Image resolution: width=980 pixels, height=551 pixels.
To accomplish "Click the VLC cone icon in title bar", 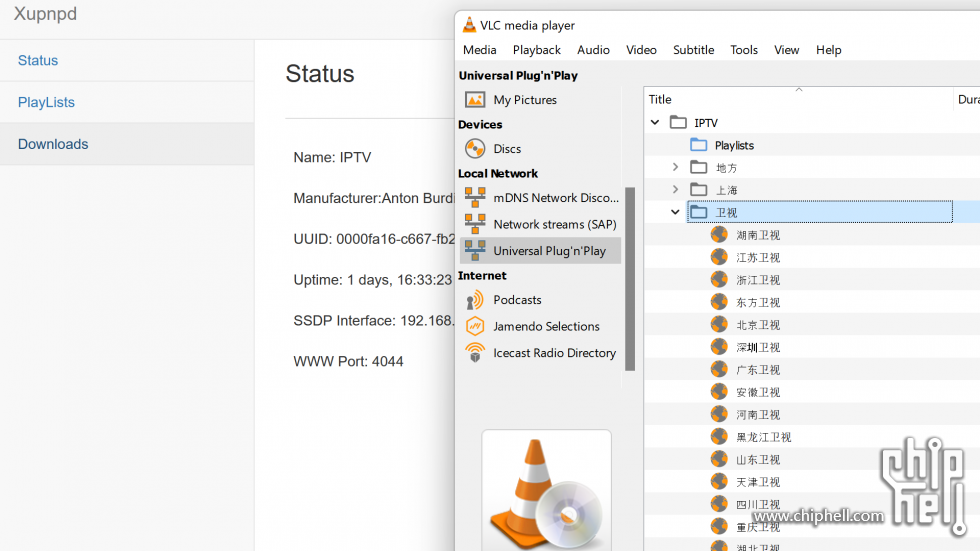I will click(x=469, y=25).
